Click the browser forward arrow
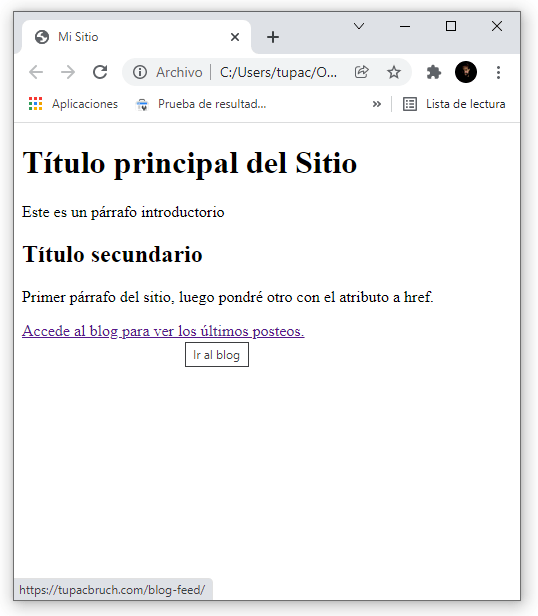 (68, 72)
